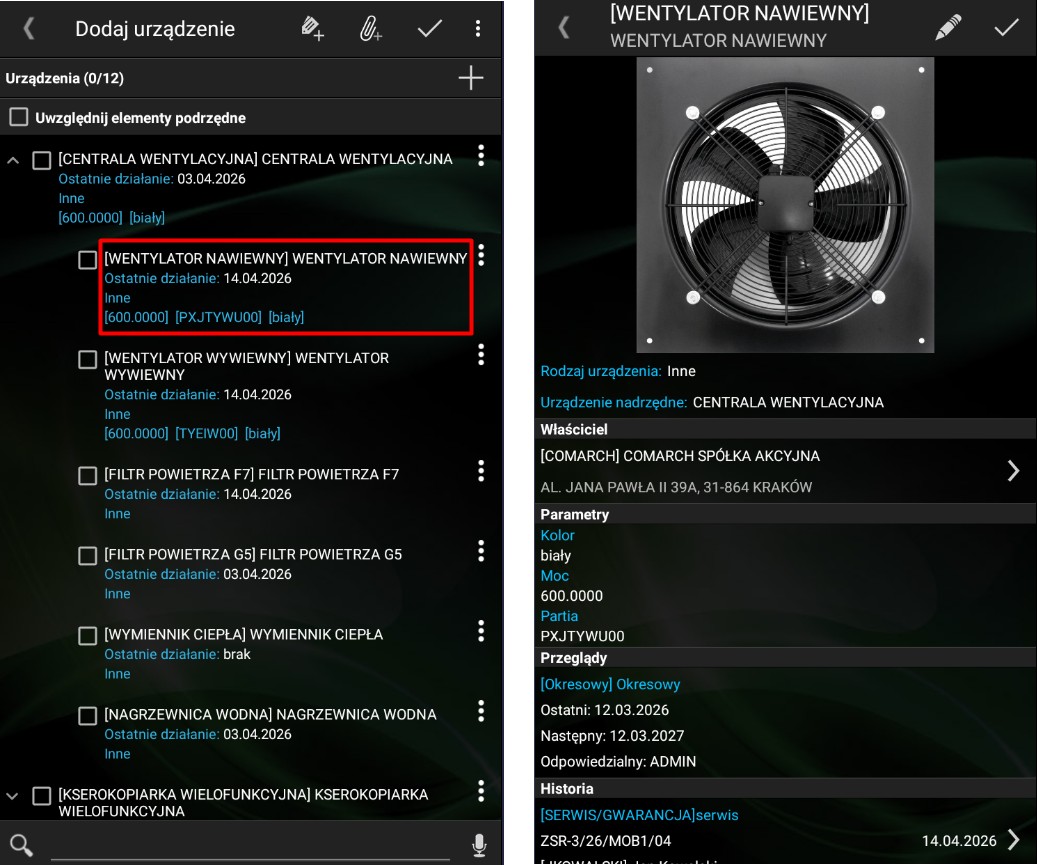Confirm device selection with checkmark in Dodaj urządzenie
This screenshot has width=1037, height=865.
[429, 29]
